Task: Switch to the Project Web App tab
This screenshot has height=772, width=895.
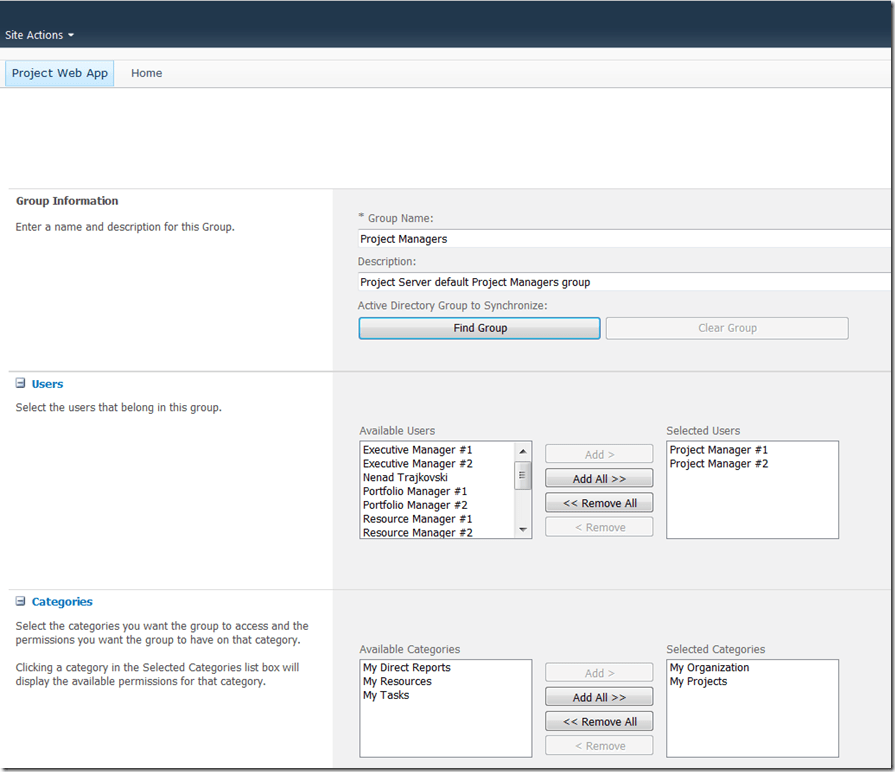Action: pos(60,73)
